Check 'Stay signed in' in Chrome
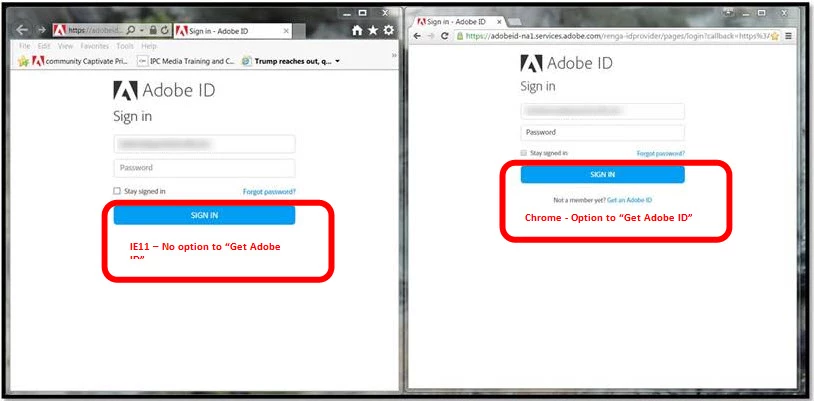814x401 pixels. [523, 153]
